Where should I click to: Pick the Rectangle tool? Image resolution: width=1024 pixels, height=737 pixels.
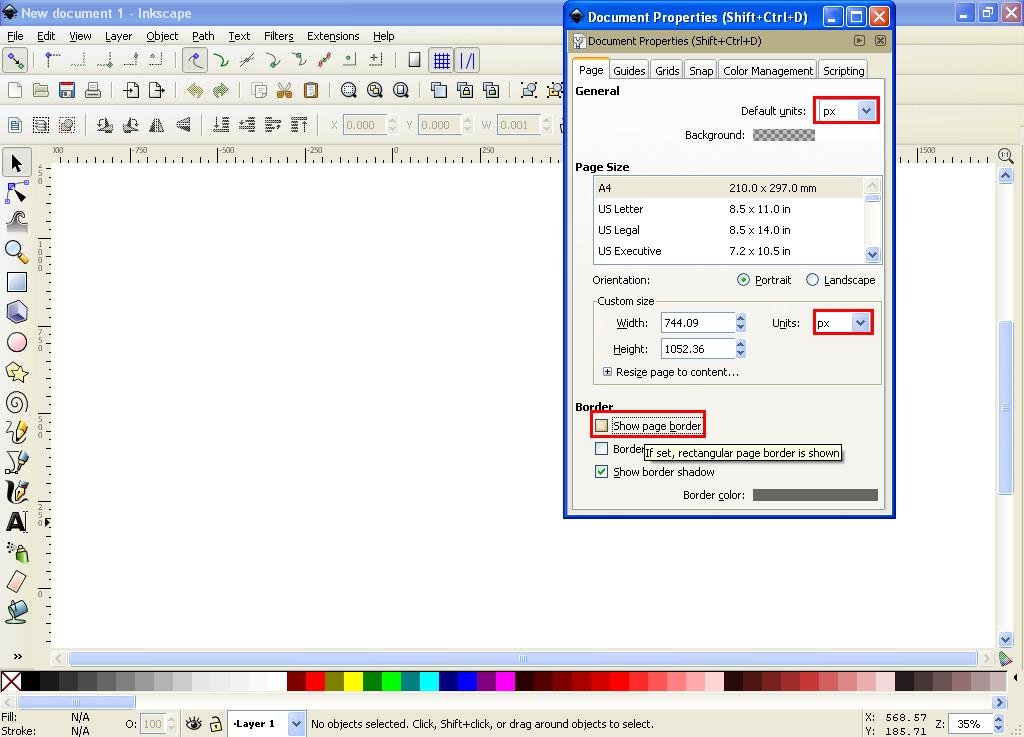click(16, 282)
